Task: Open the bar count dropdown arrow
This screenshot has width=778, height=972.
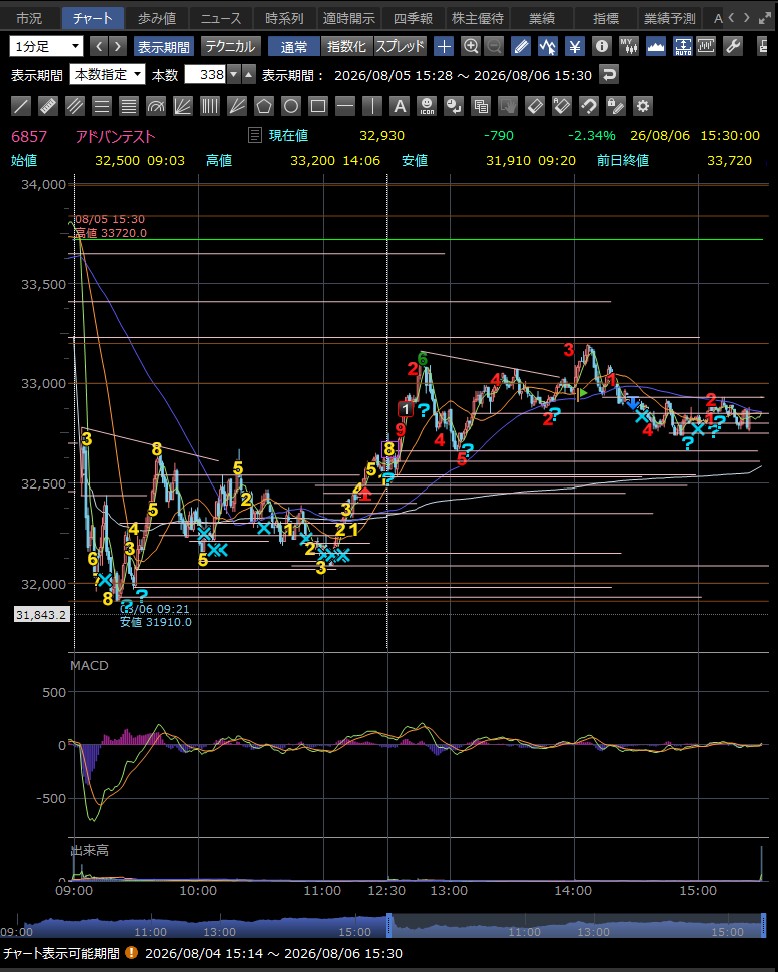Action: click(x=233, y=75)
